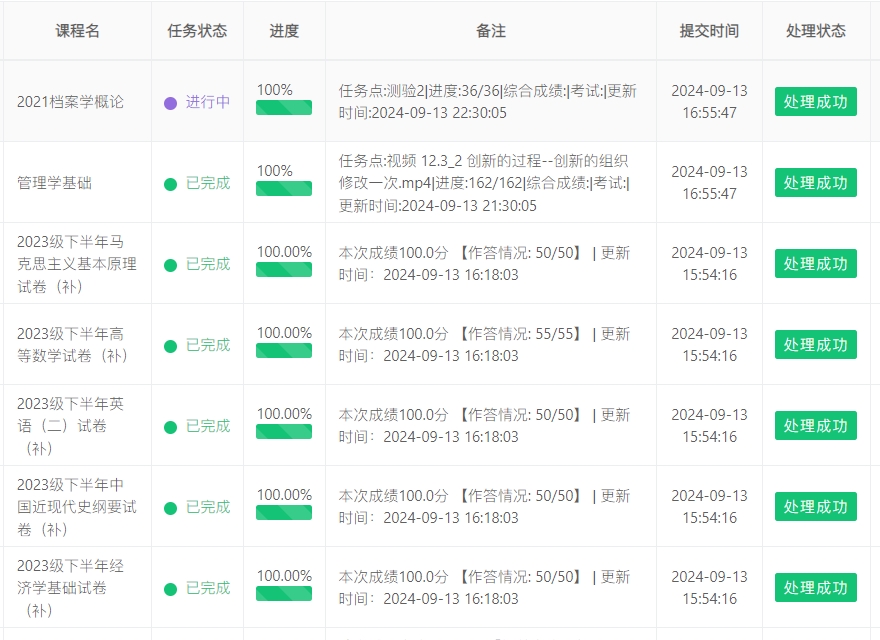Click green status dot for 管理学基础

[x=170, y=183]
